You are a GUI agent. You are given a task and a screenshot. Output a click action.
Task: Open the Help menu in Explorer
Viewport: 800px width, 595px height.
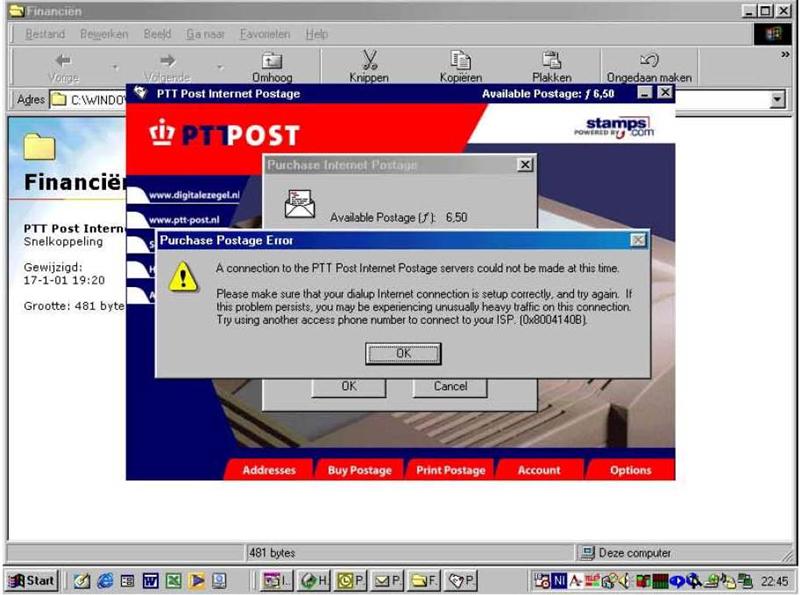click(317, 34)
